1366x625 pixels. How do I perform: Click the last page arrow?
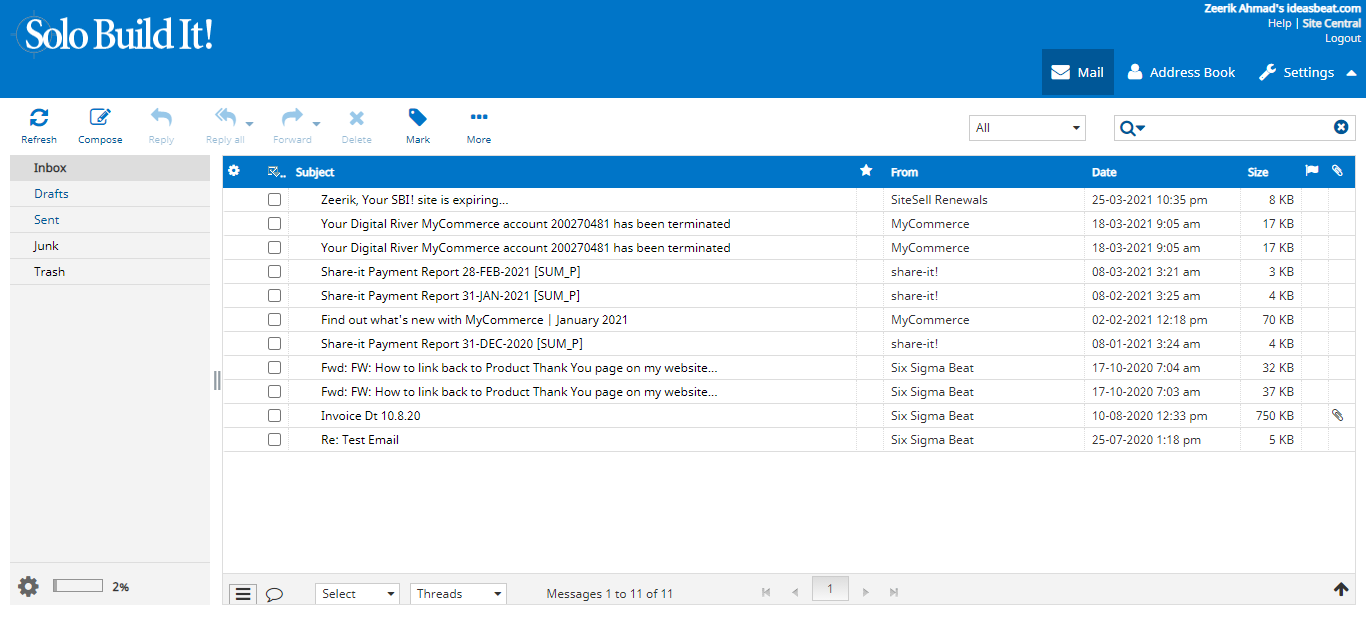pos(894,593)
